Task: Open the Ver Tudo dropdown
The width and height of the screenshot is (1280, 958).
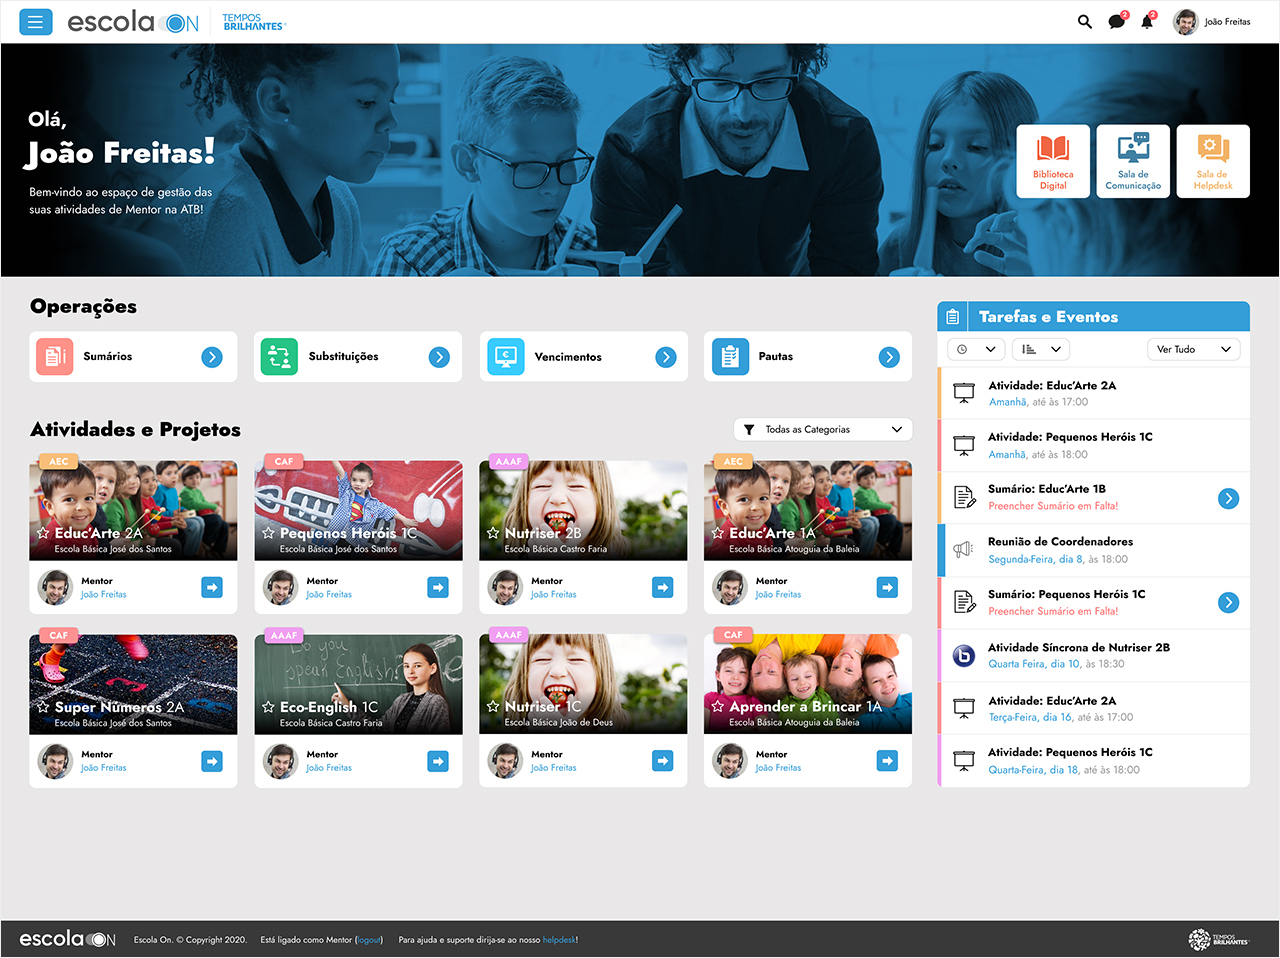Action: pyautogui.click(x=1193, y=349)
